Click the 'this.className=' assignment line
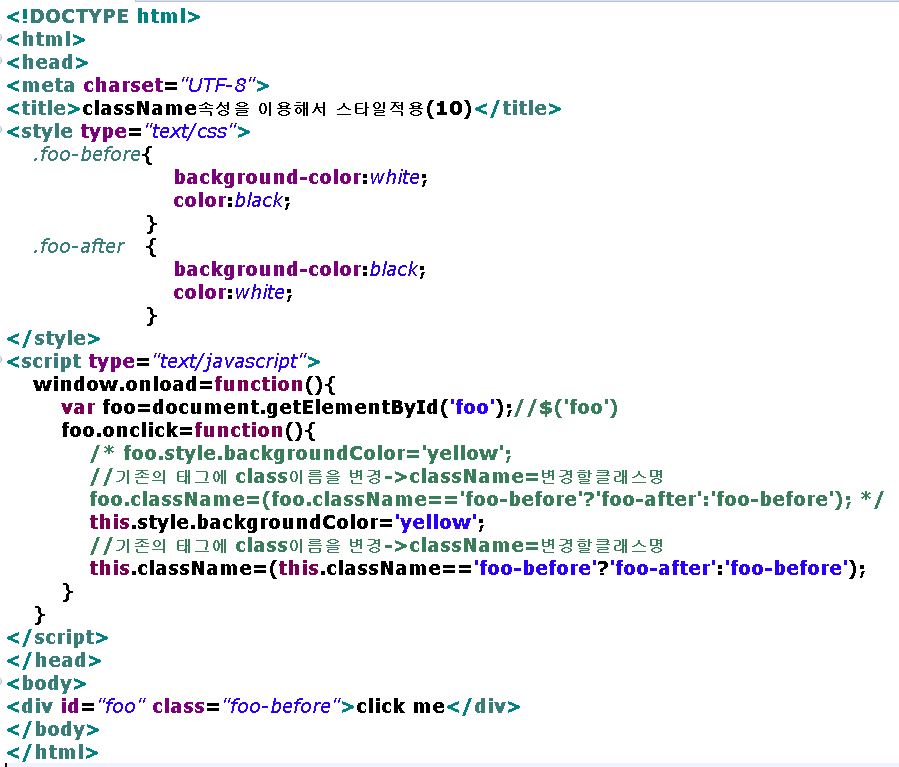The image size is (899, 767). 478,568
